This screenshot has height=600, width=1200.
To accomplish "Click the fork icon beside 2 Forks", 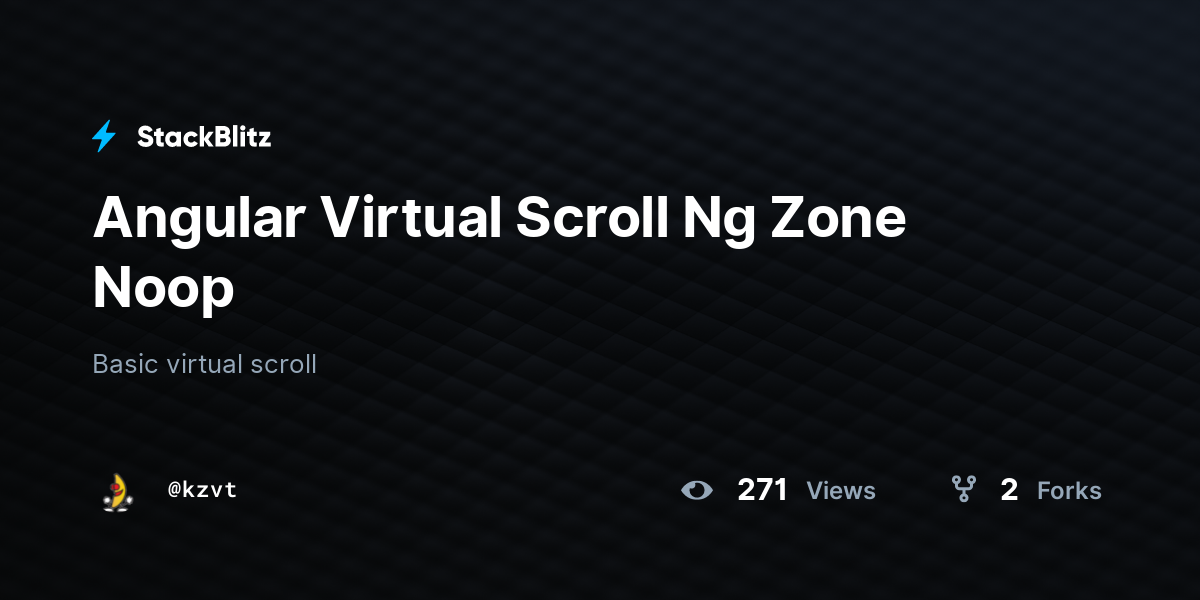I will pyautogui.click(x=964, y=489).
